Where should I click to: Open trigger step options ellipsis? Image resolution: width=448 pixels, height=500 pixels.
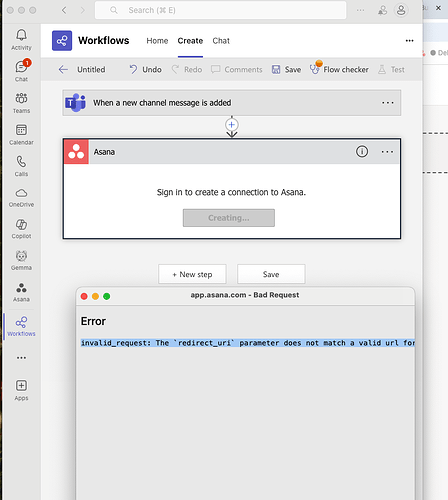coord(388,103)
